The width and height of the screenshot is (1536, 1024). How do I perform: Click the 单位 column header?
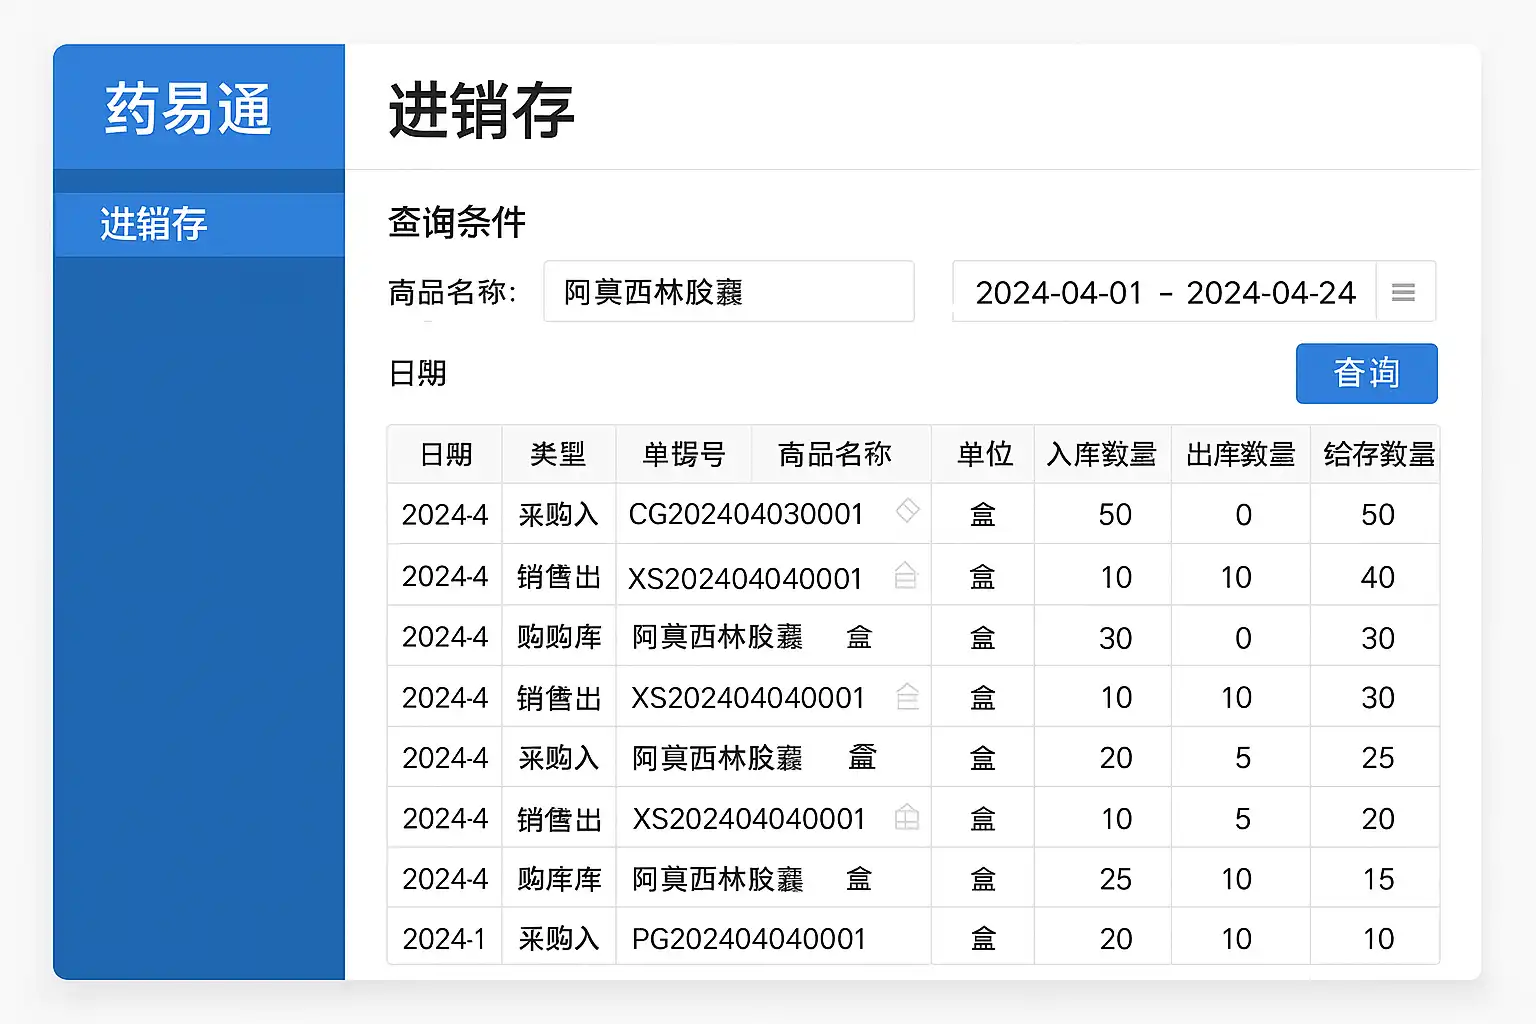[984, 454]
